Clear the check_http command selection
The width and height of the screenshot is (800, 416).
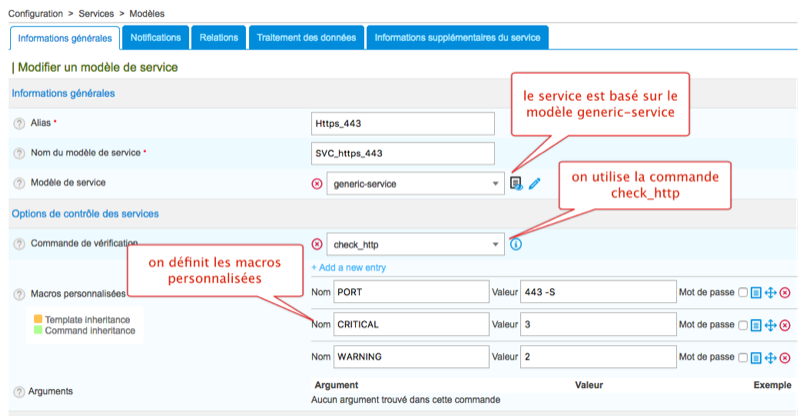[318, 244]
